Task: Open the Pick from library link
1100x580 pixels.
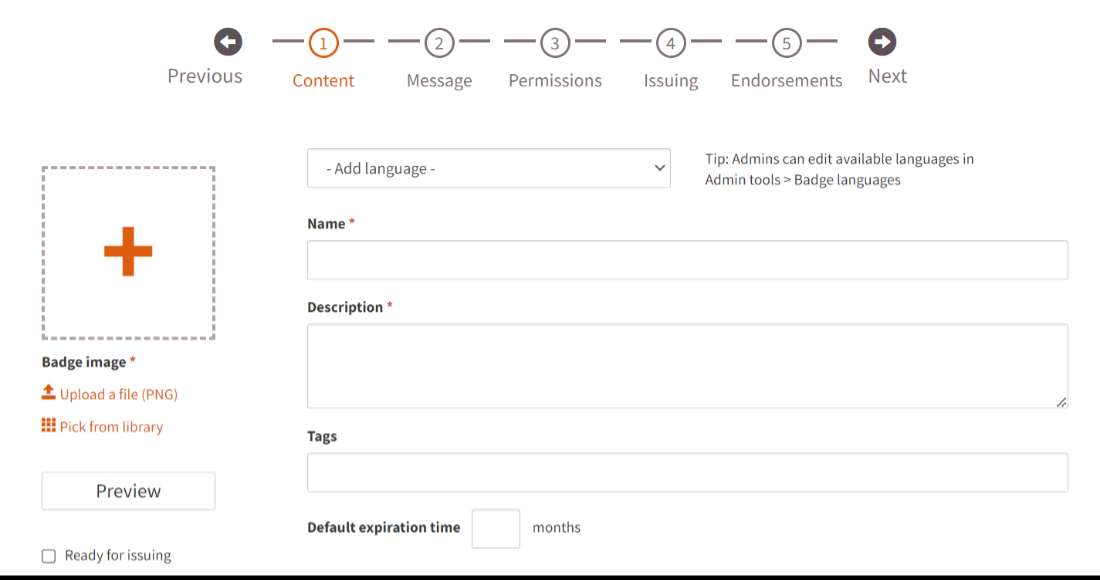Action: [x=112, y=426]
